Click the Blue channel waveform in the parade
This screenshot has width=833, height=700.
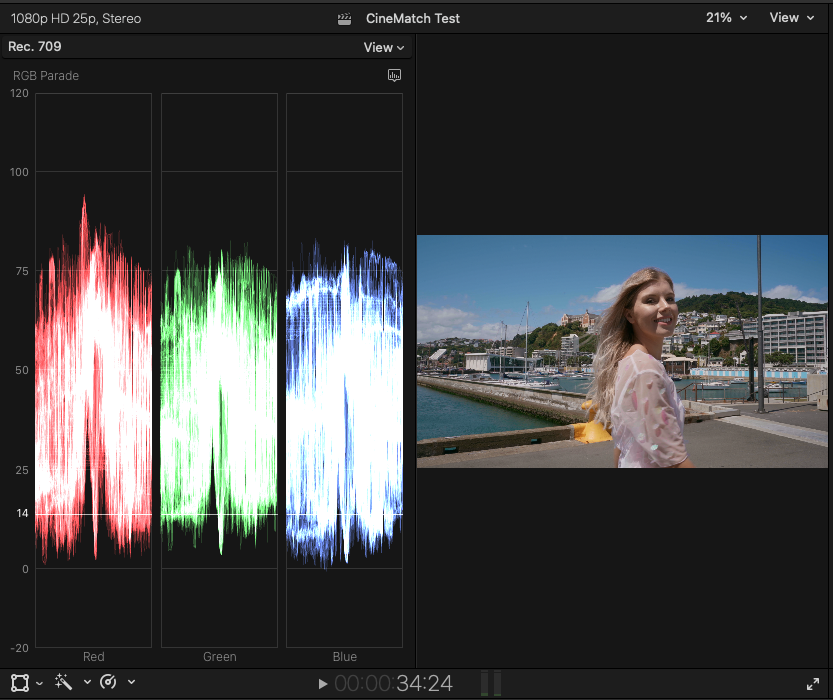click(344, 400)
